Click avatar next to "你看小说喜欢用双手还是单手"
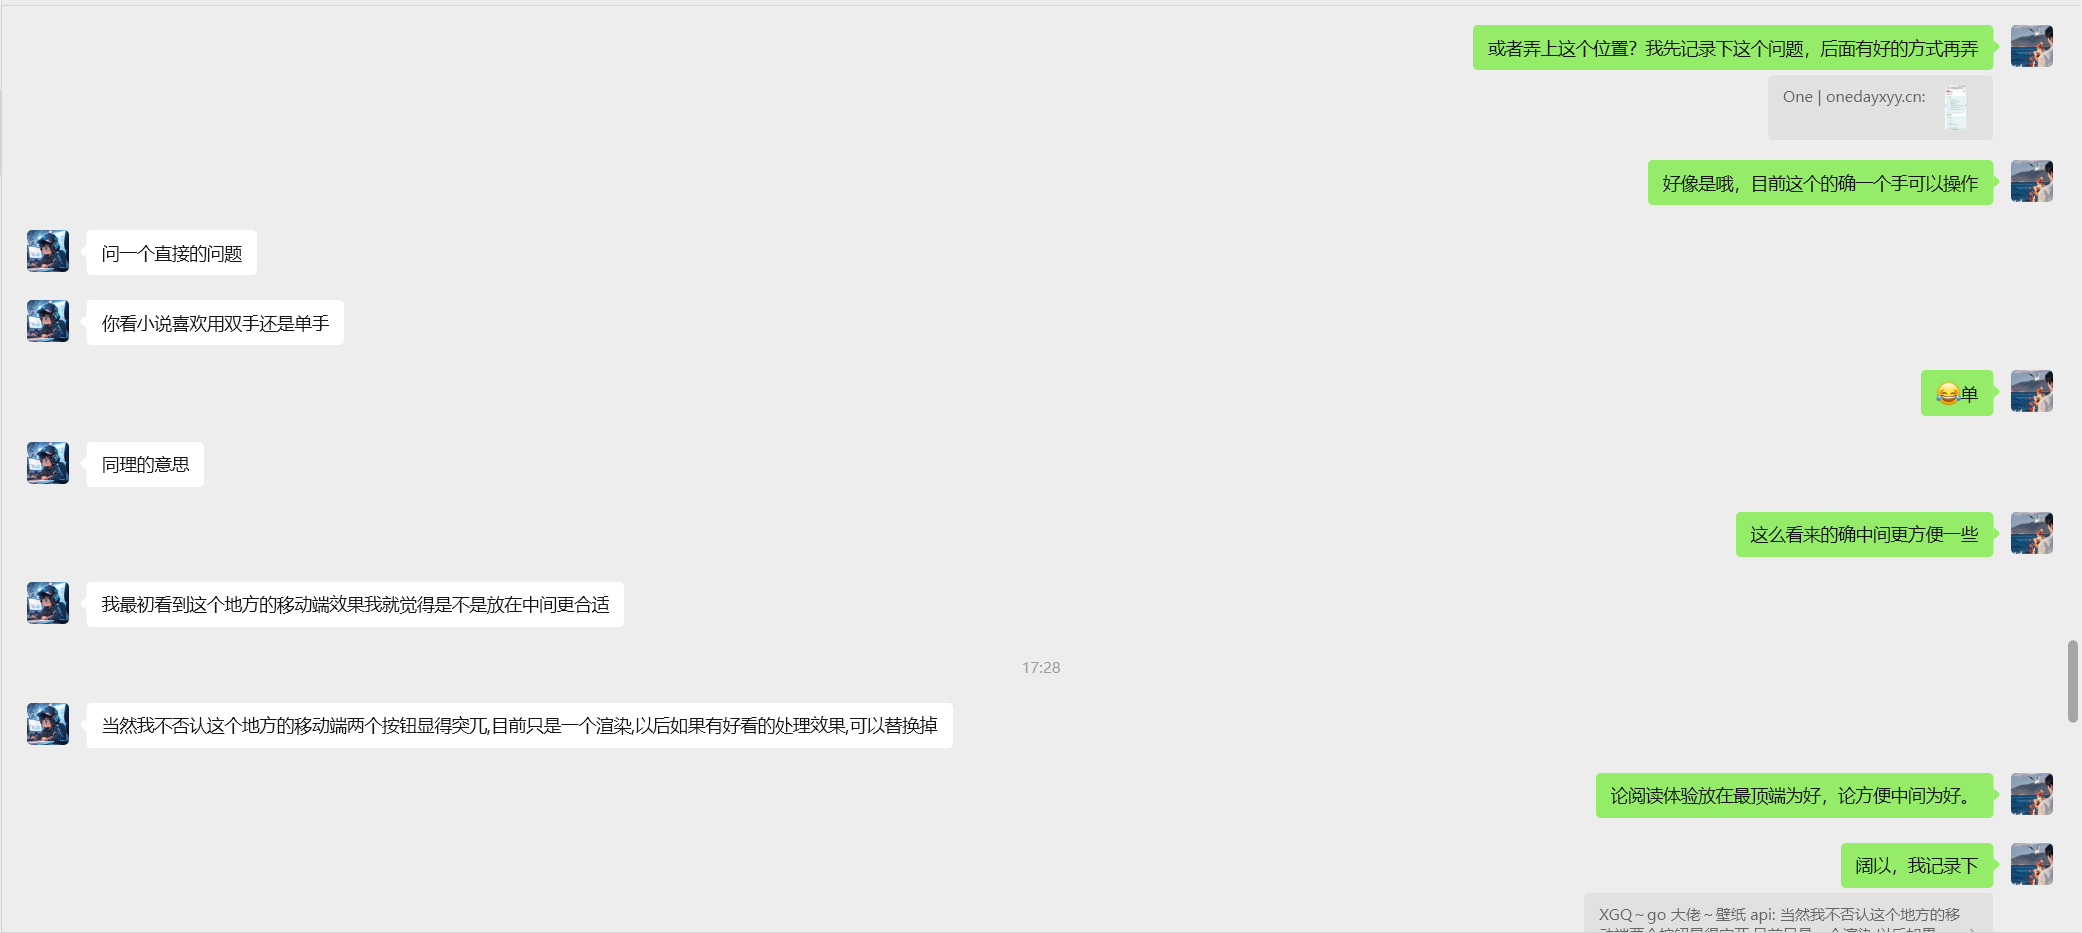Screen dimensions: 2082x933 (x=48, y=321)
